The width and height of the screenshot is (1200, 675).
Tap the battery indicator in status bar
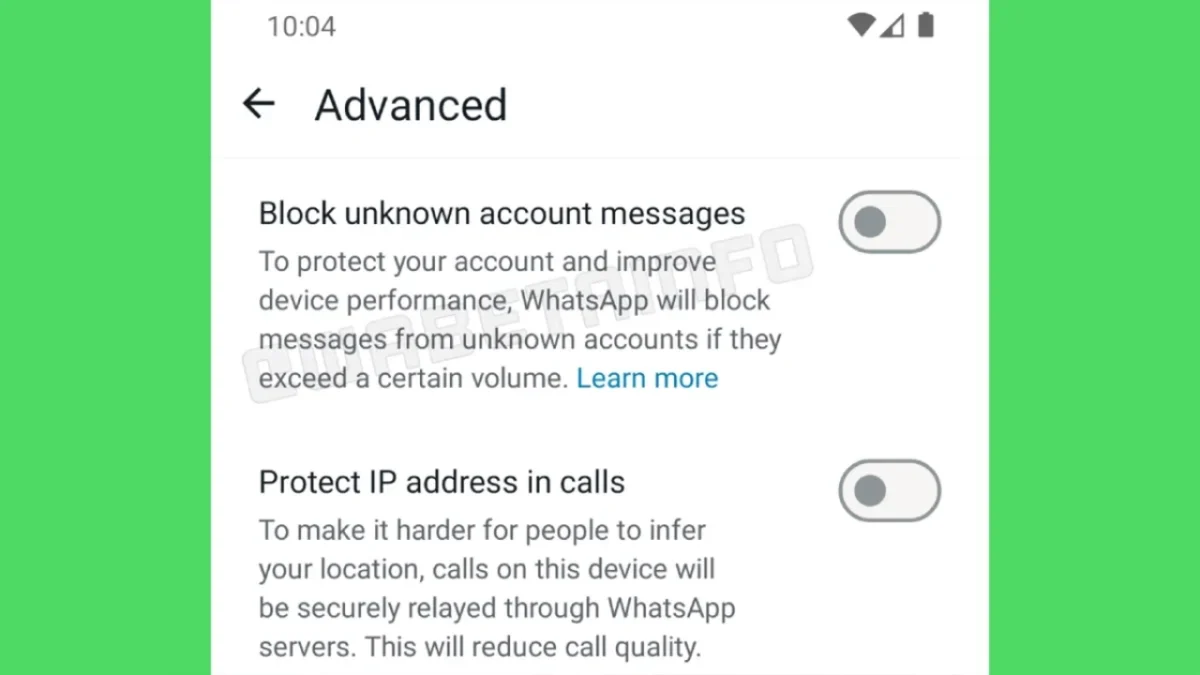[x=926, y=25]
